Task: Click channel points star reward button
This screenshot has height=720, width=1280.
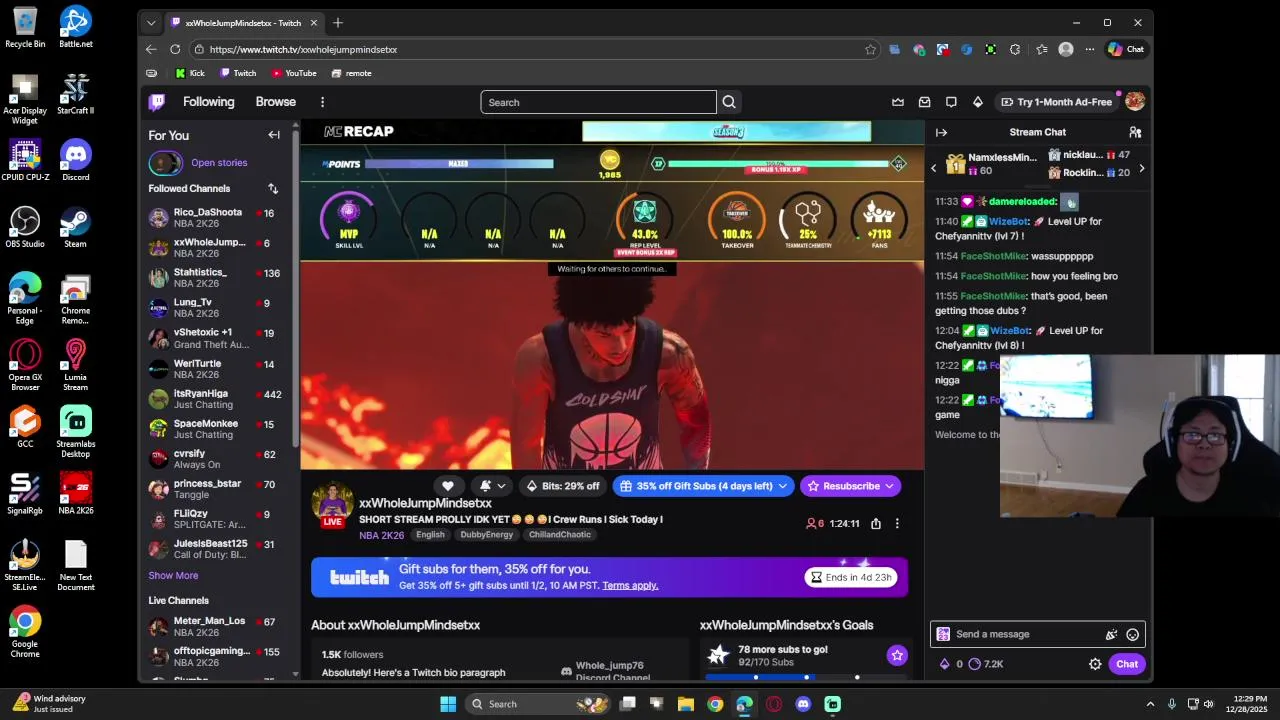Action: coord(897,655)
